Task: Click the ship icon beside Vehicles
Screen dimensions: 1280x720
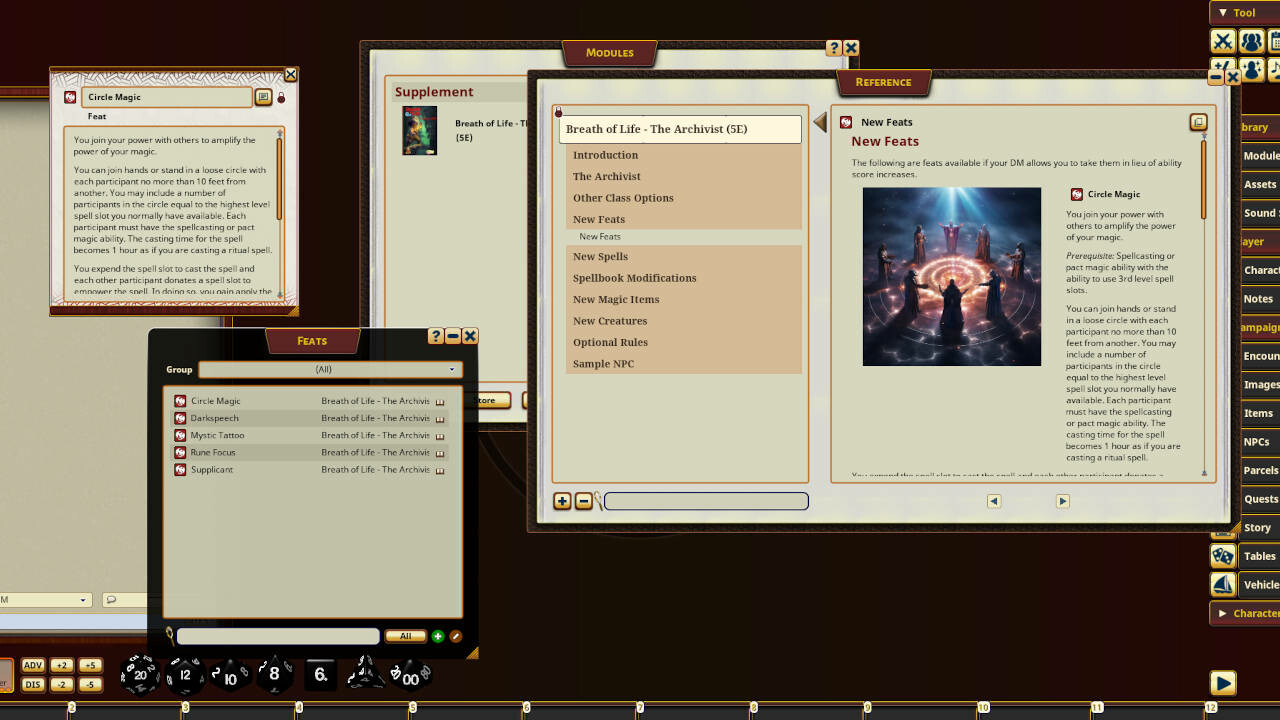Action: pyautogui.click(x=1222, y=585)
